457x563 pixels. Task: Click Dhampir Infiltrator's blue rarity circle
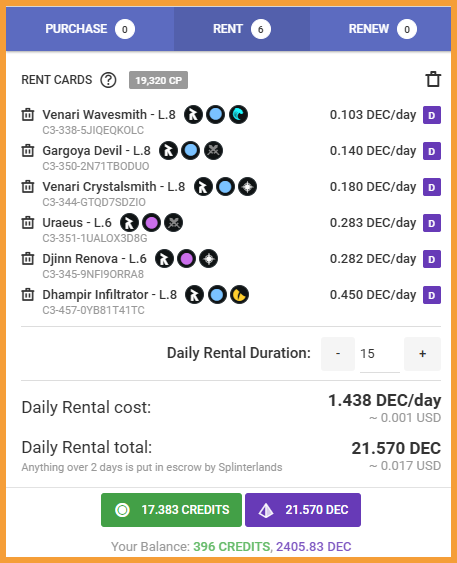click(217, 295)
